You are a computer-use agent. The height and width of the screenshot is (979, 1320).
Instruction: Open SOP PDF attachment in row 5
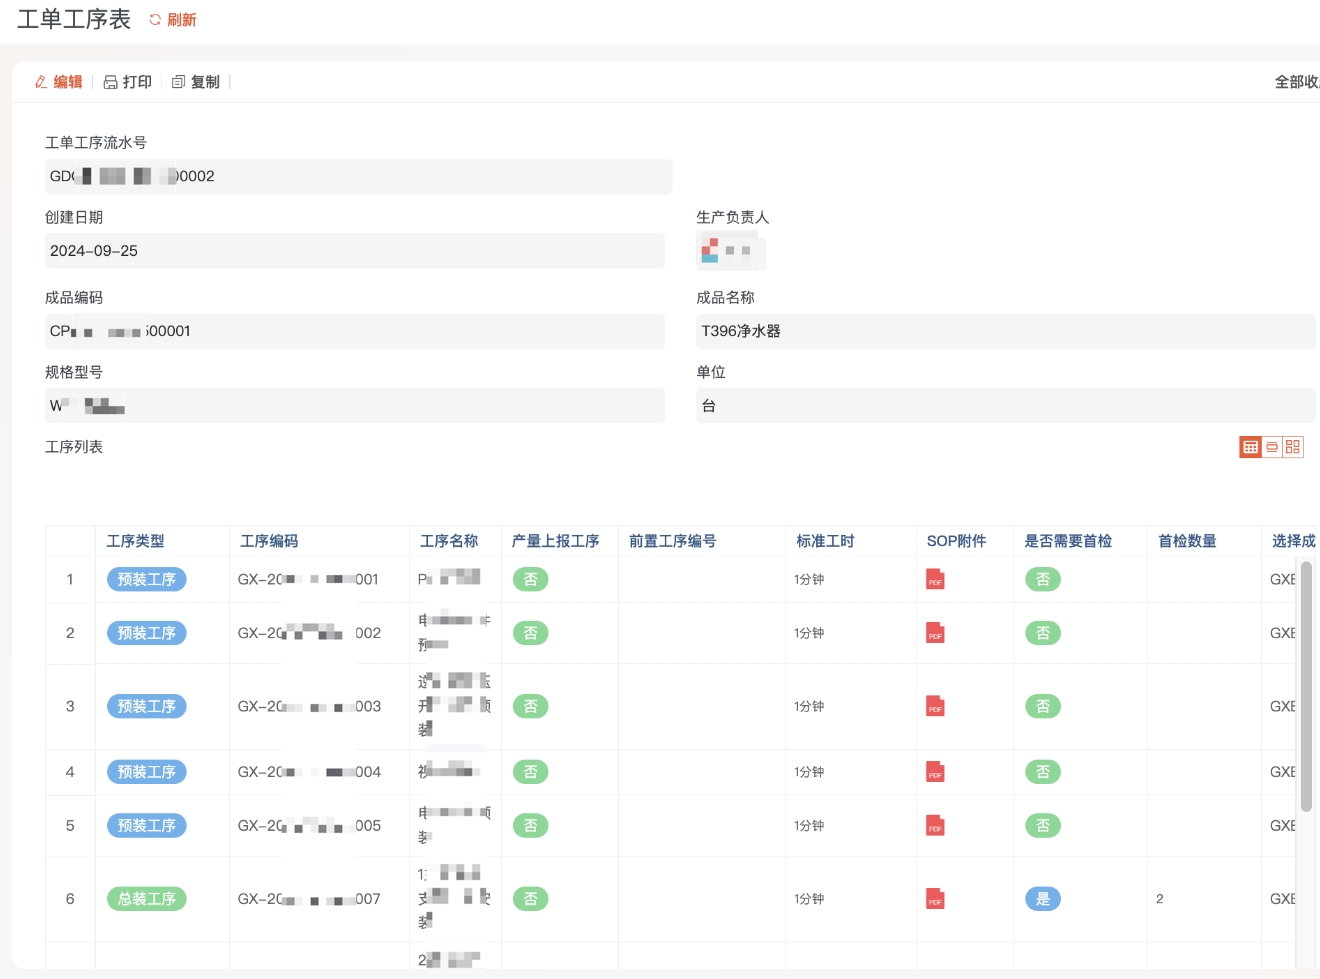[x=935, y=826]
